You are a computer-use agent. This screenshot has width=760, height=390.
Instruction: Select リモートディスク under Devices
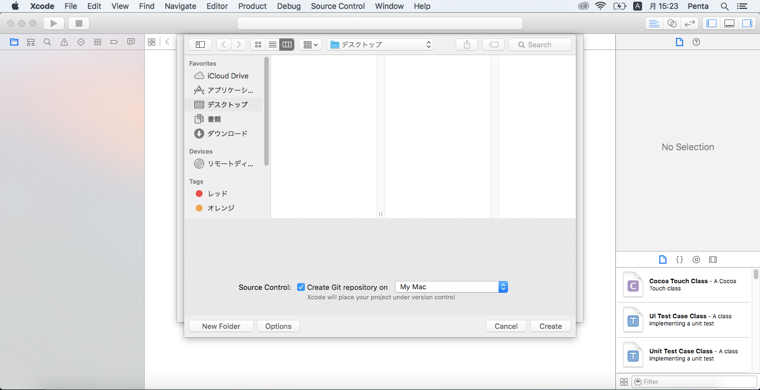coord(223,164)
